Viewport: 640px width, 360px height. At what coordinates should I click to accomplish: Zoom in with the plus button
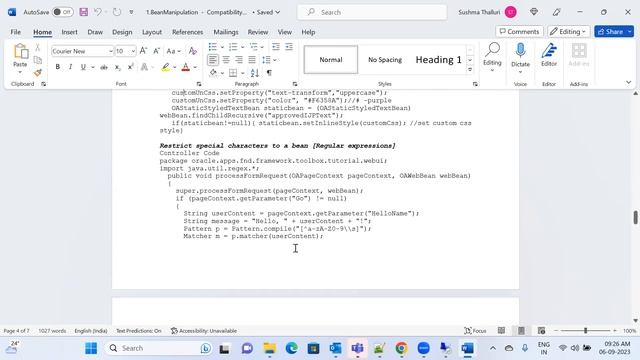click(615, 331)
